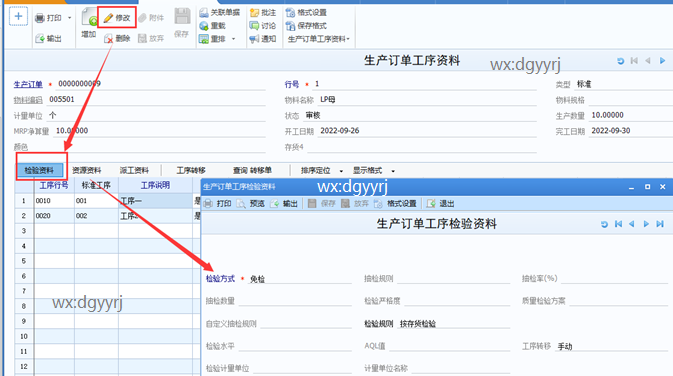This screenshot has height=376, width=673.
Task: Click the Add (增加) toolbar button
Action: [89, 24]
